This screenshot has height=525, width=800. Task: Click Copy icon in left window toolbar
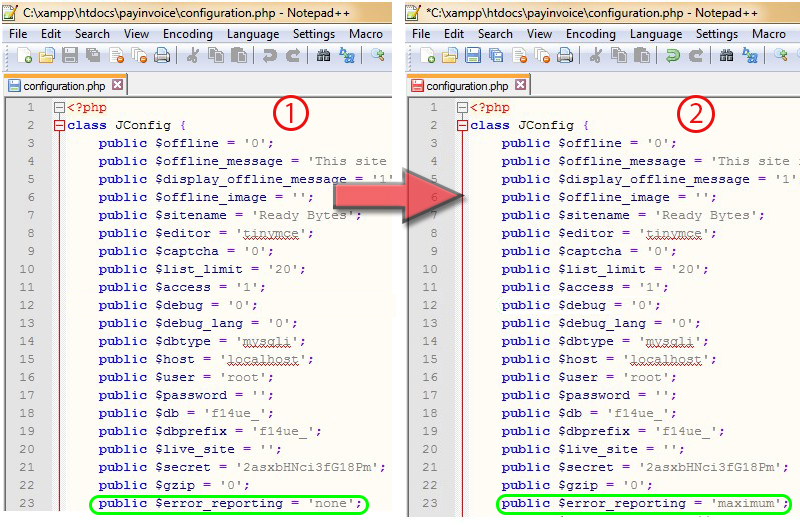[x=216, y=55]
